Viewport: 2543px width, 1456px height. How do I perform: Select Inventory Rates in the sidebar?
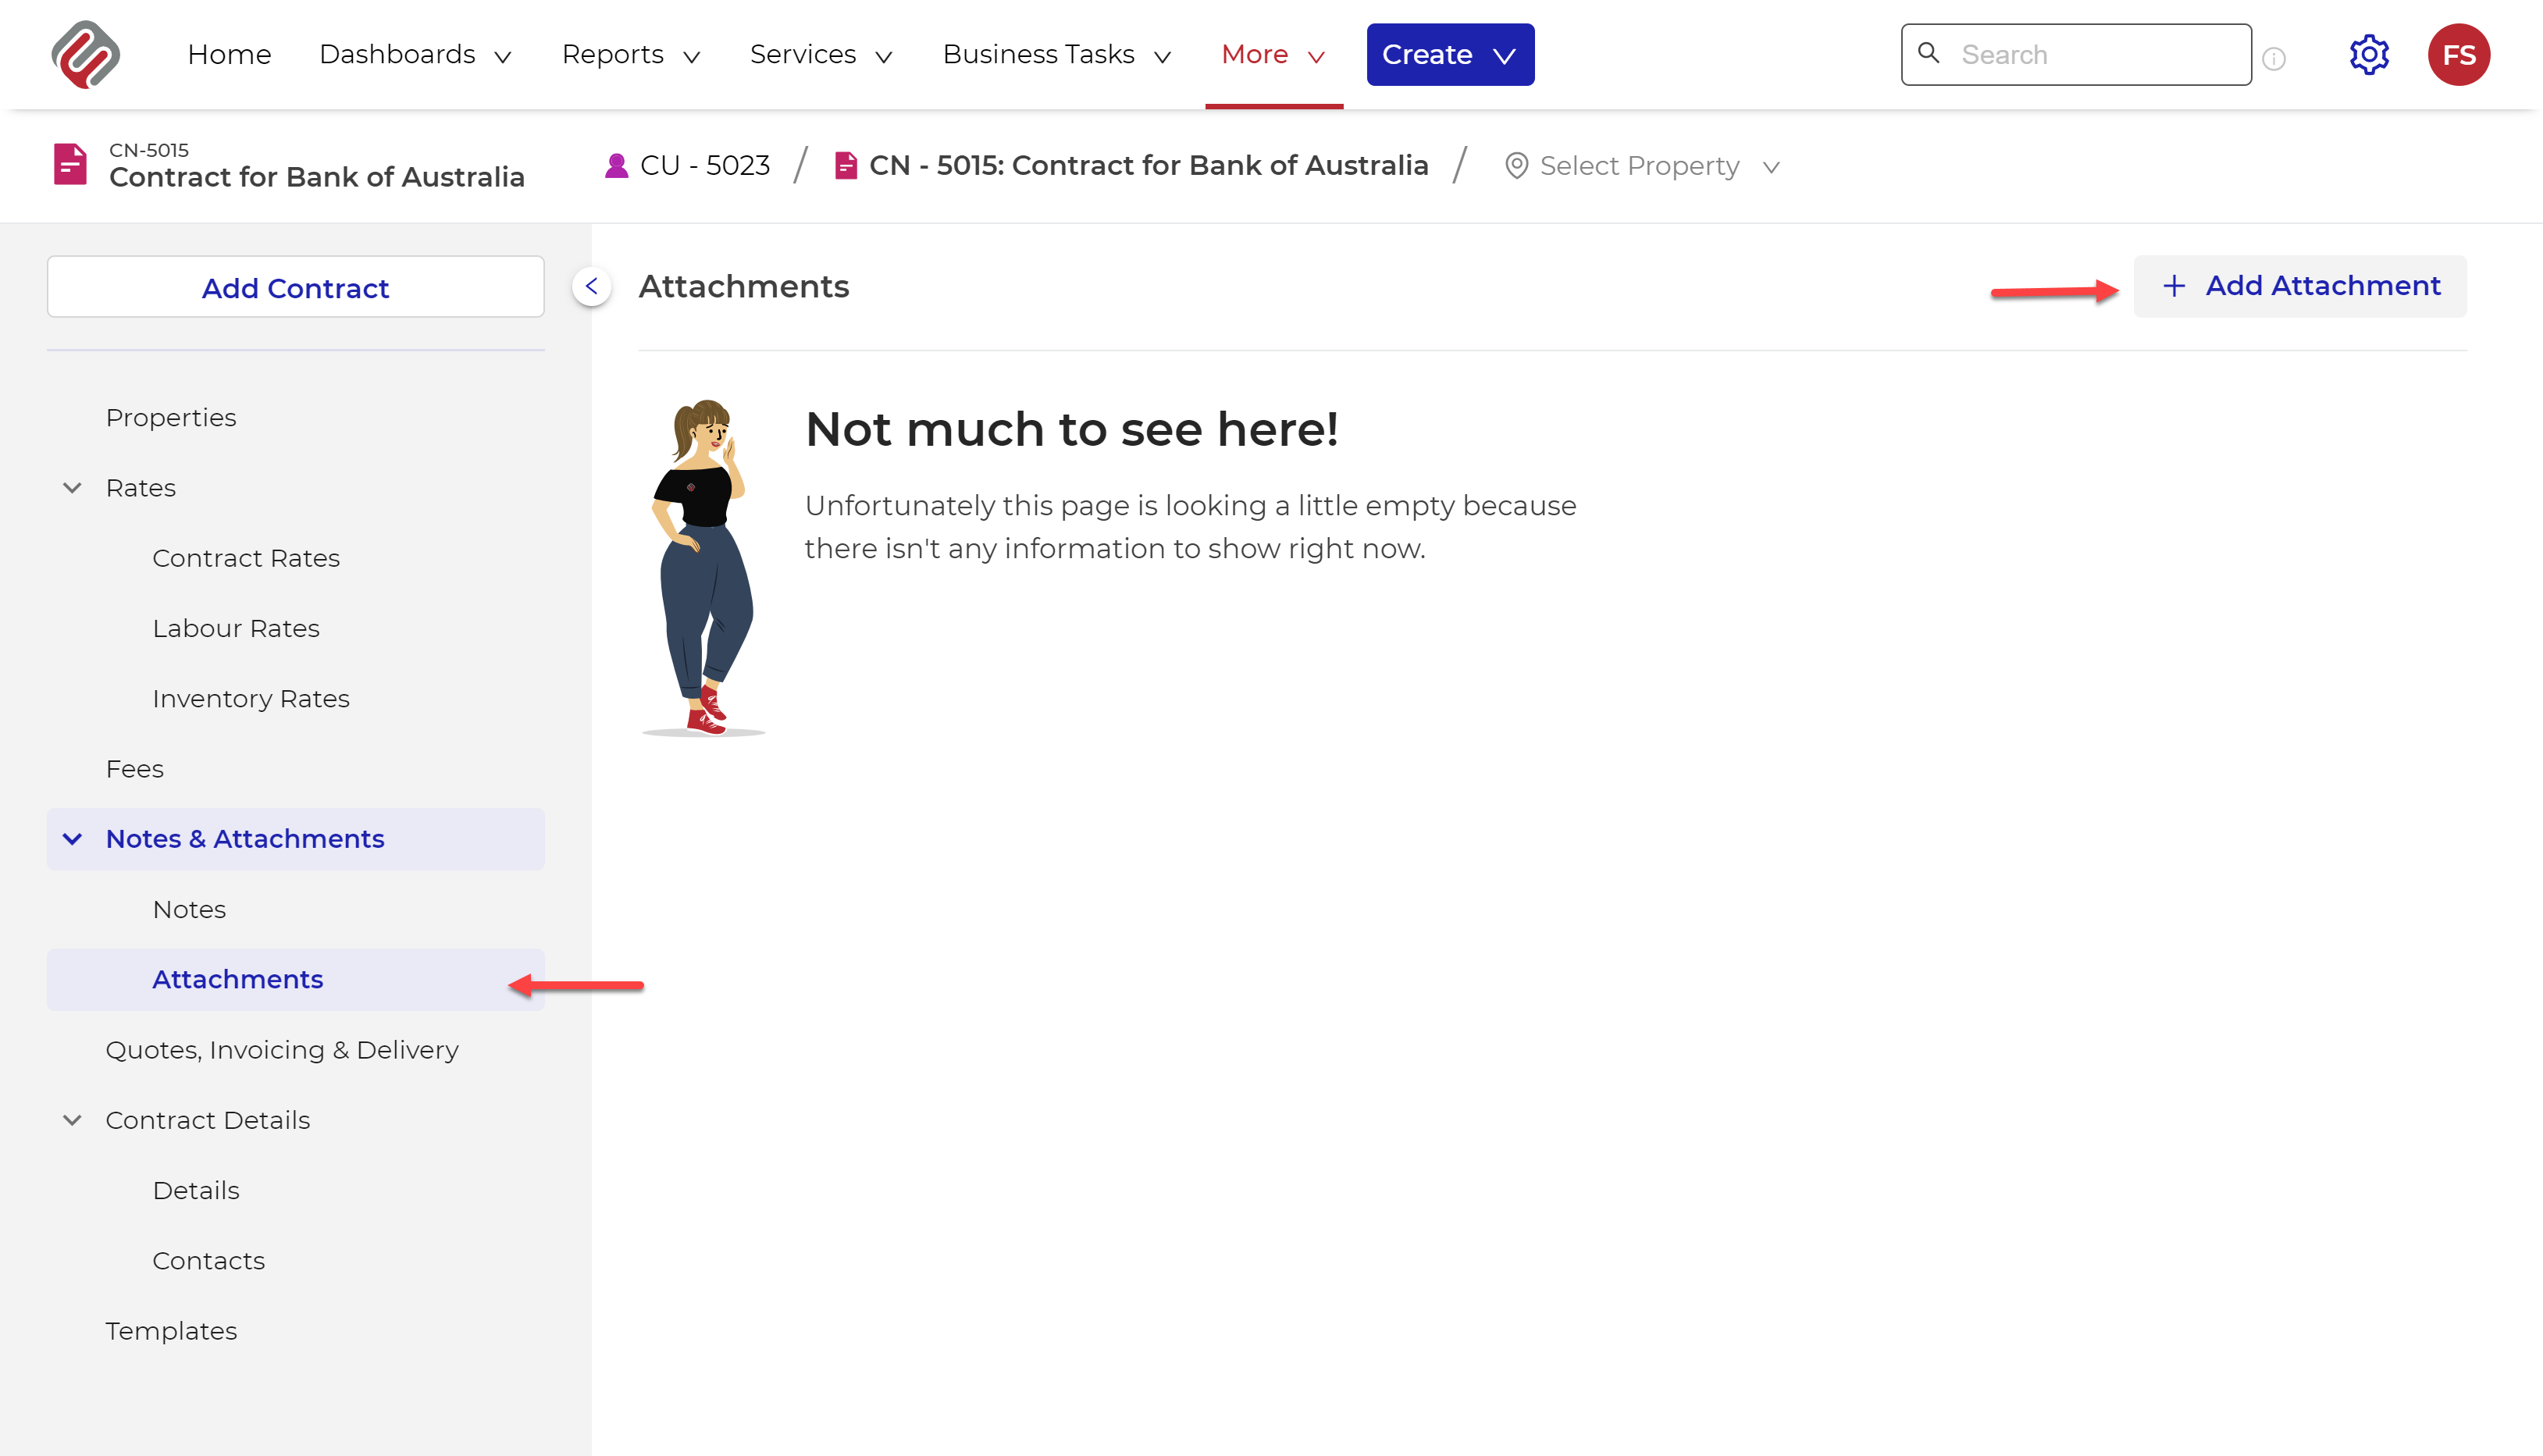pos(251,698)
